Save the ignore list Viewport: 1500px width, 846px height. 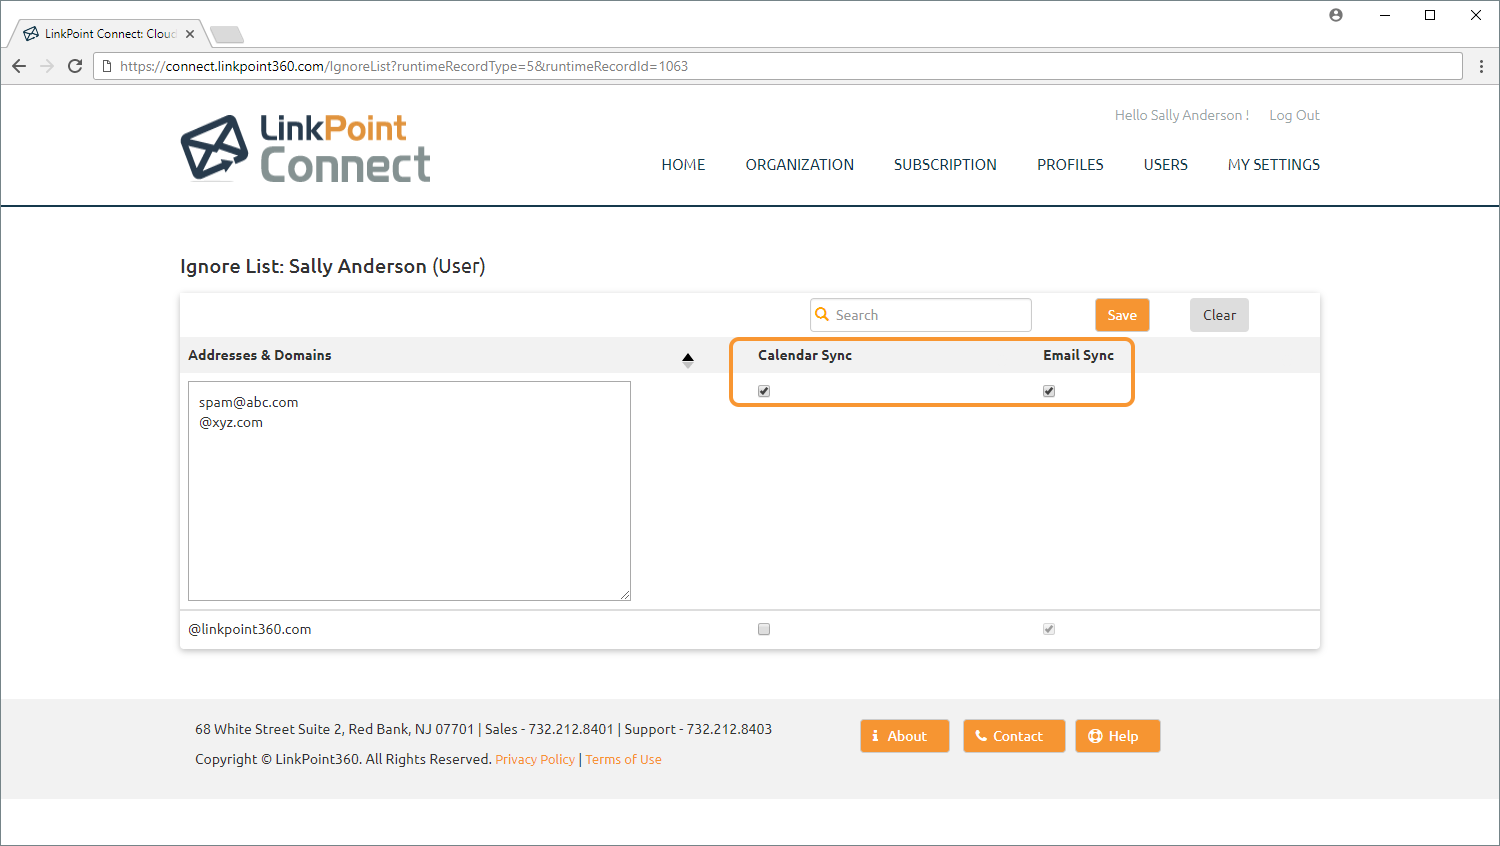[1122, 315]
